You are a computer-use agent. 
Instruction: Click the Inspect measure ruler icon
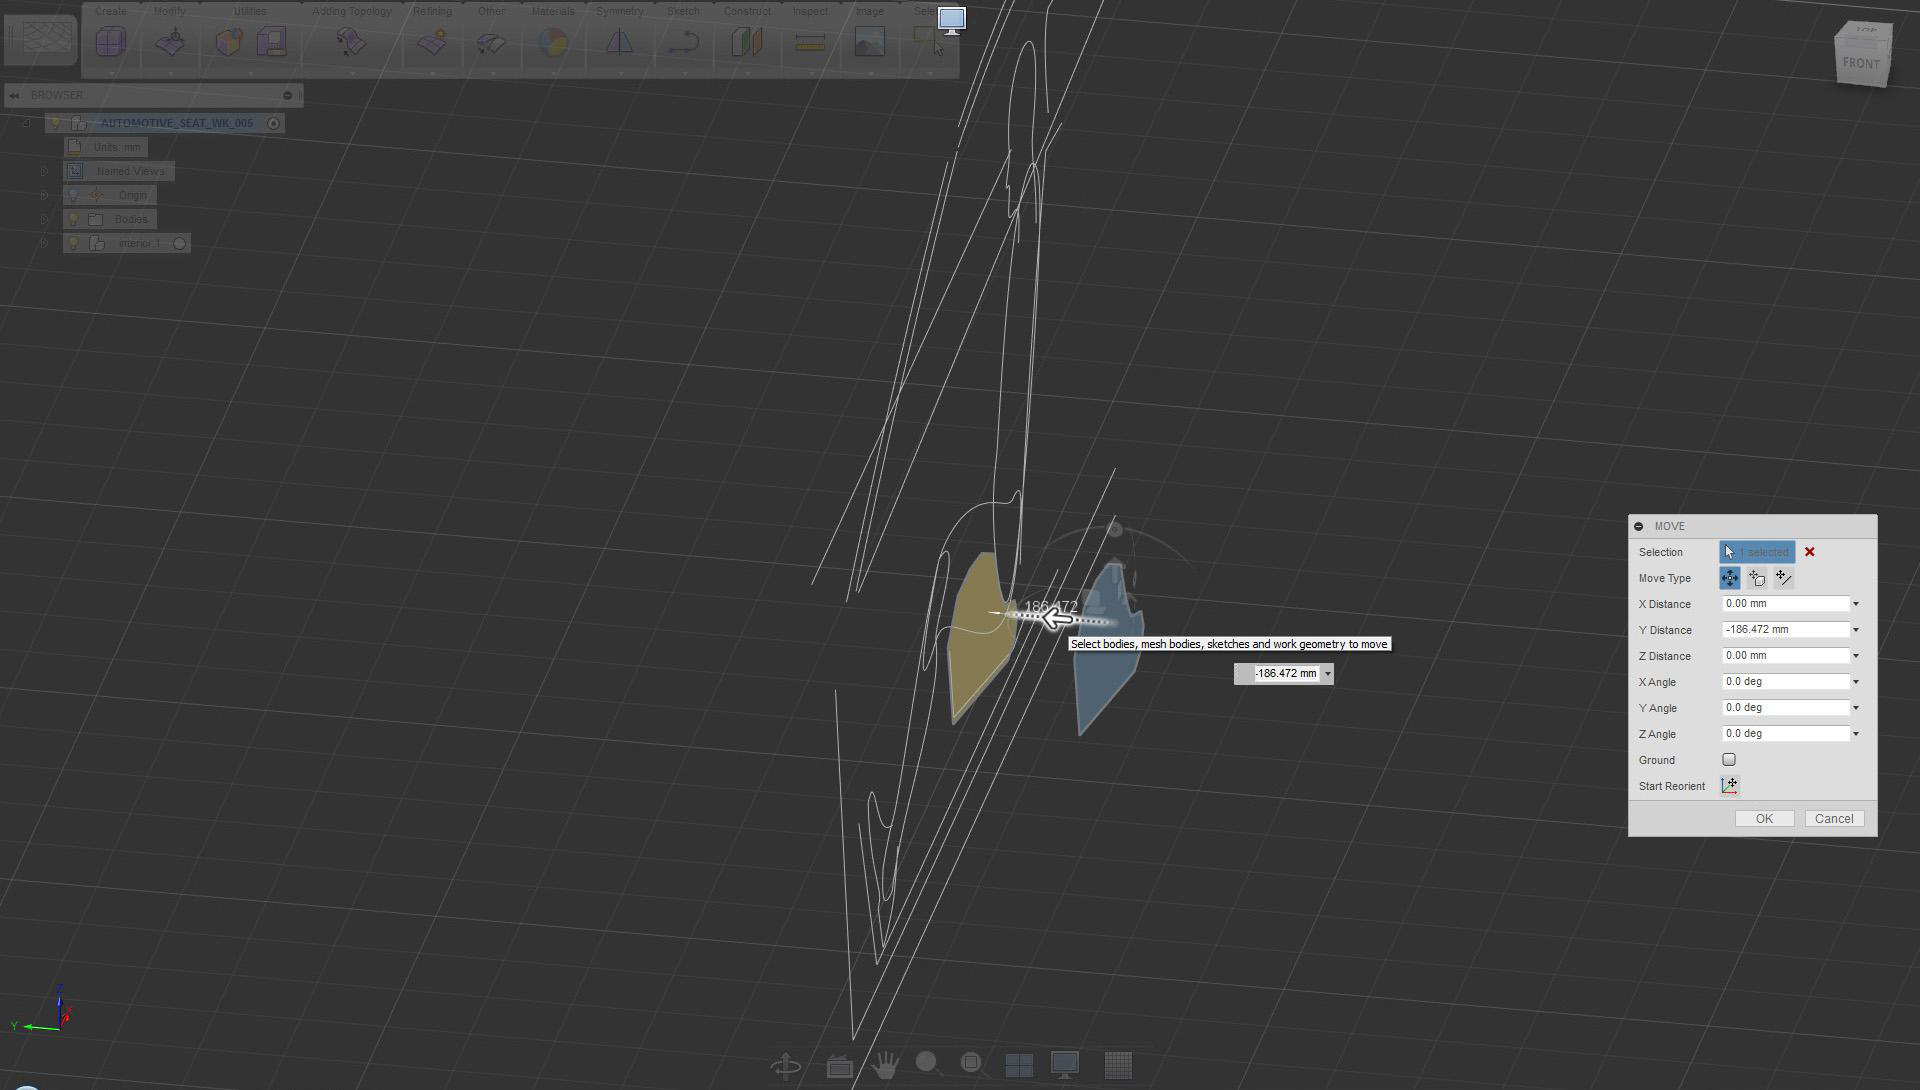click(x=810, y=42)
